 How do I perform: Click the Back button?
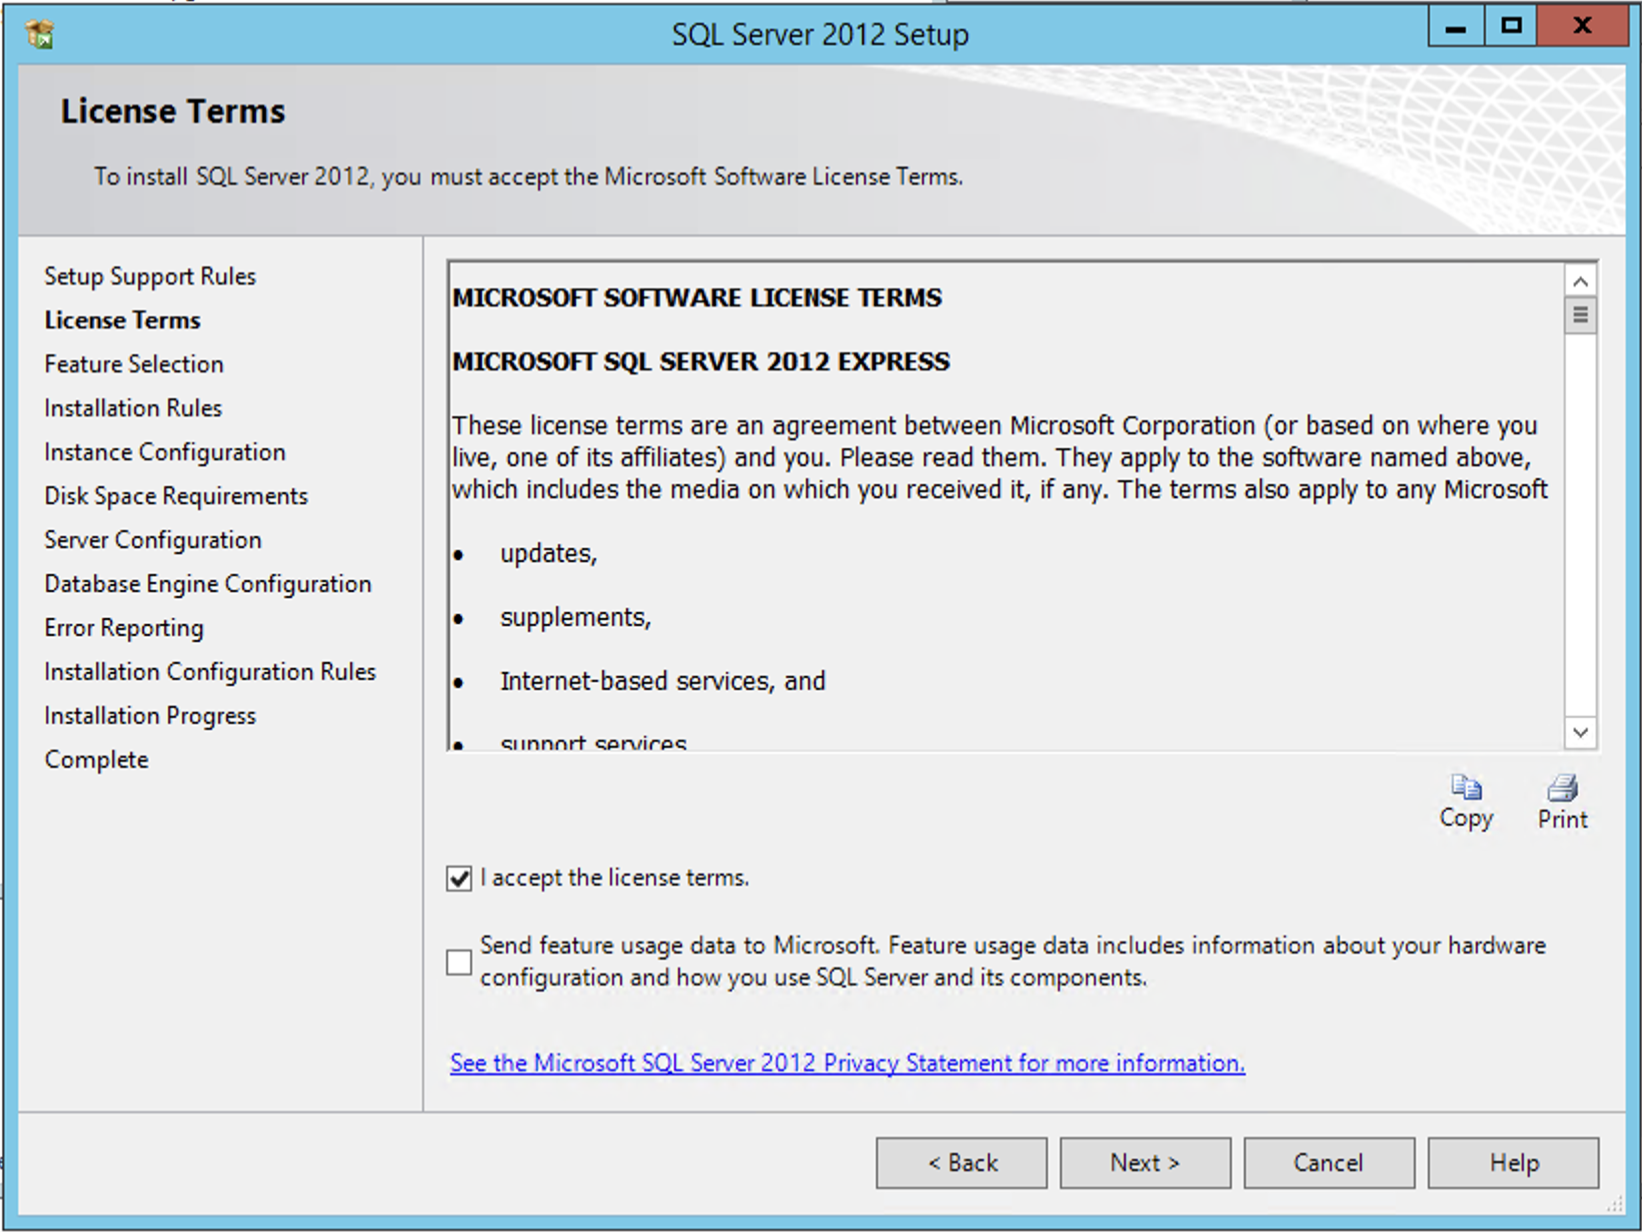point(961,1162)
